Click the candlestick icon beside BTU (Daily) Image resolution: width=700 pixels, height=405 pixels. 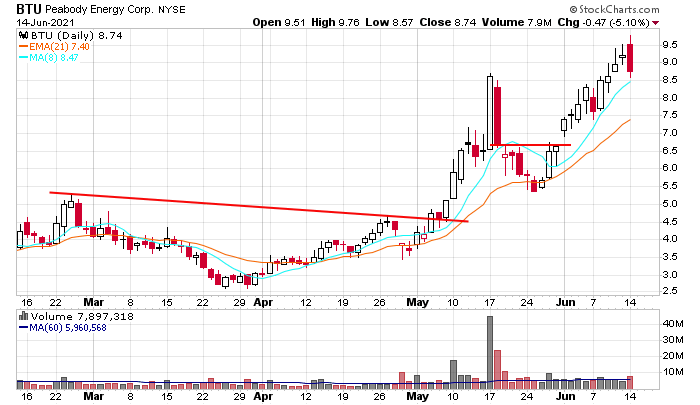23,35
